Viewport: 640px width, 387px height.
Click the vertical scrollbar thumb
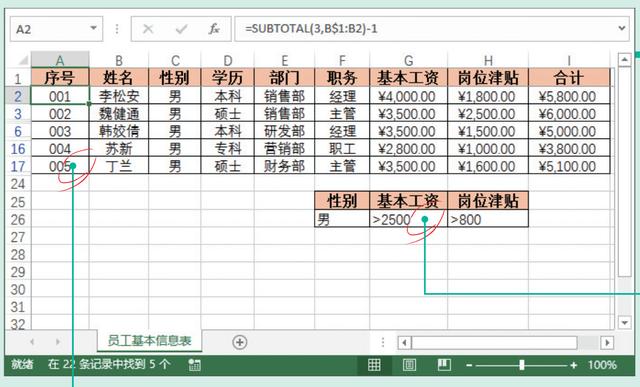coord(624,171)
